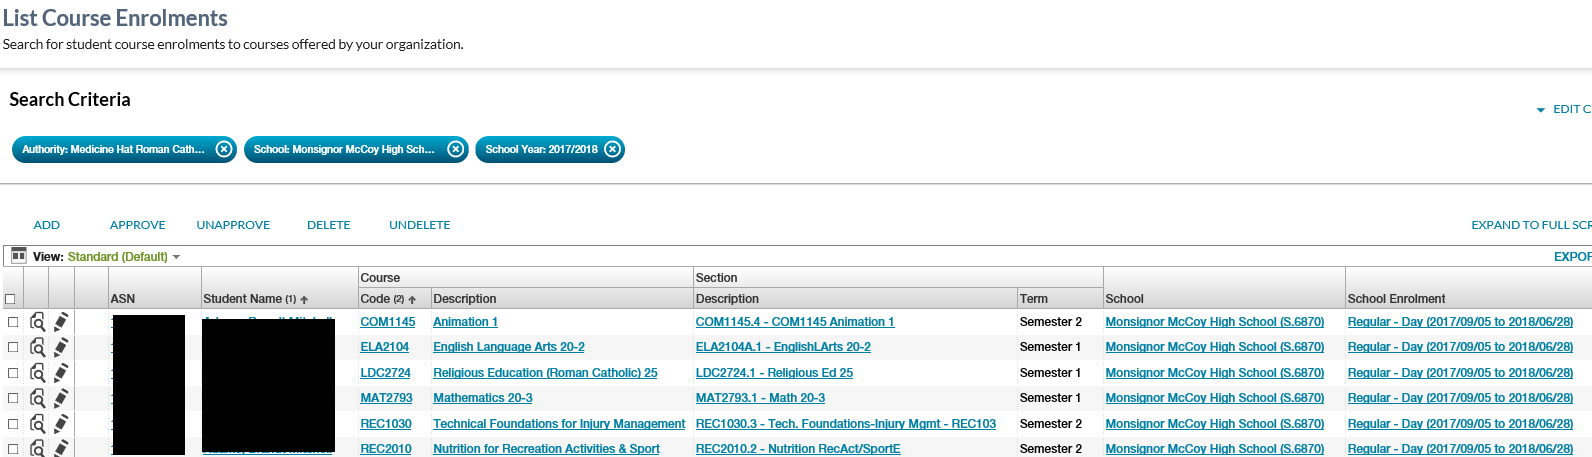1592x457 pixels.
Task: Check the box for the REC1030 row
Action: point(13,424)
